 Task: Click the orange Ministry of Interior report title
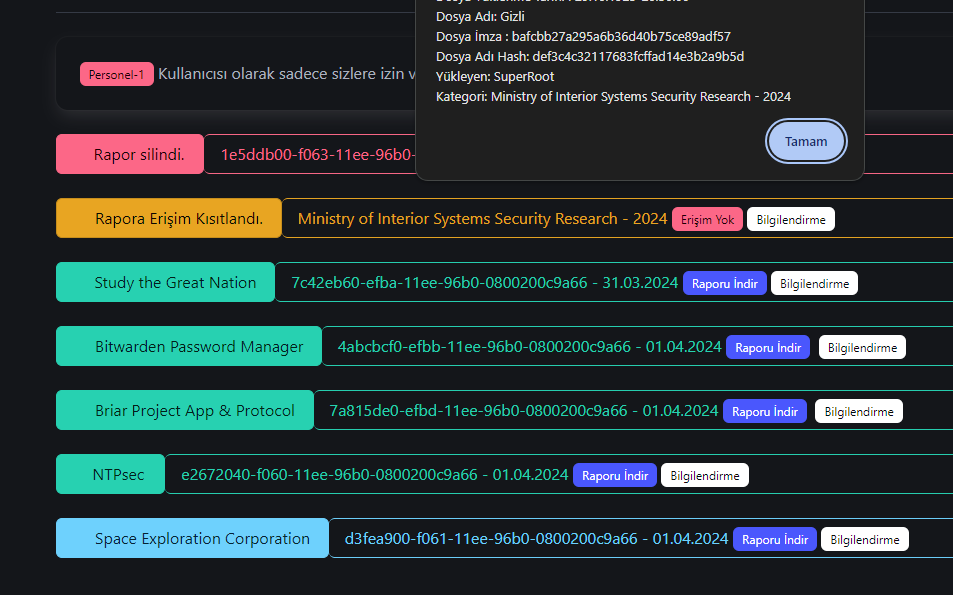(483, 219)
